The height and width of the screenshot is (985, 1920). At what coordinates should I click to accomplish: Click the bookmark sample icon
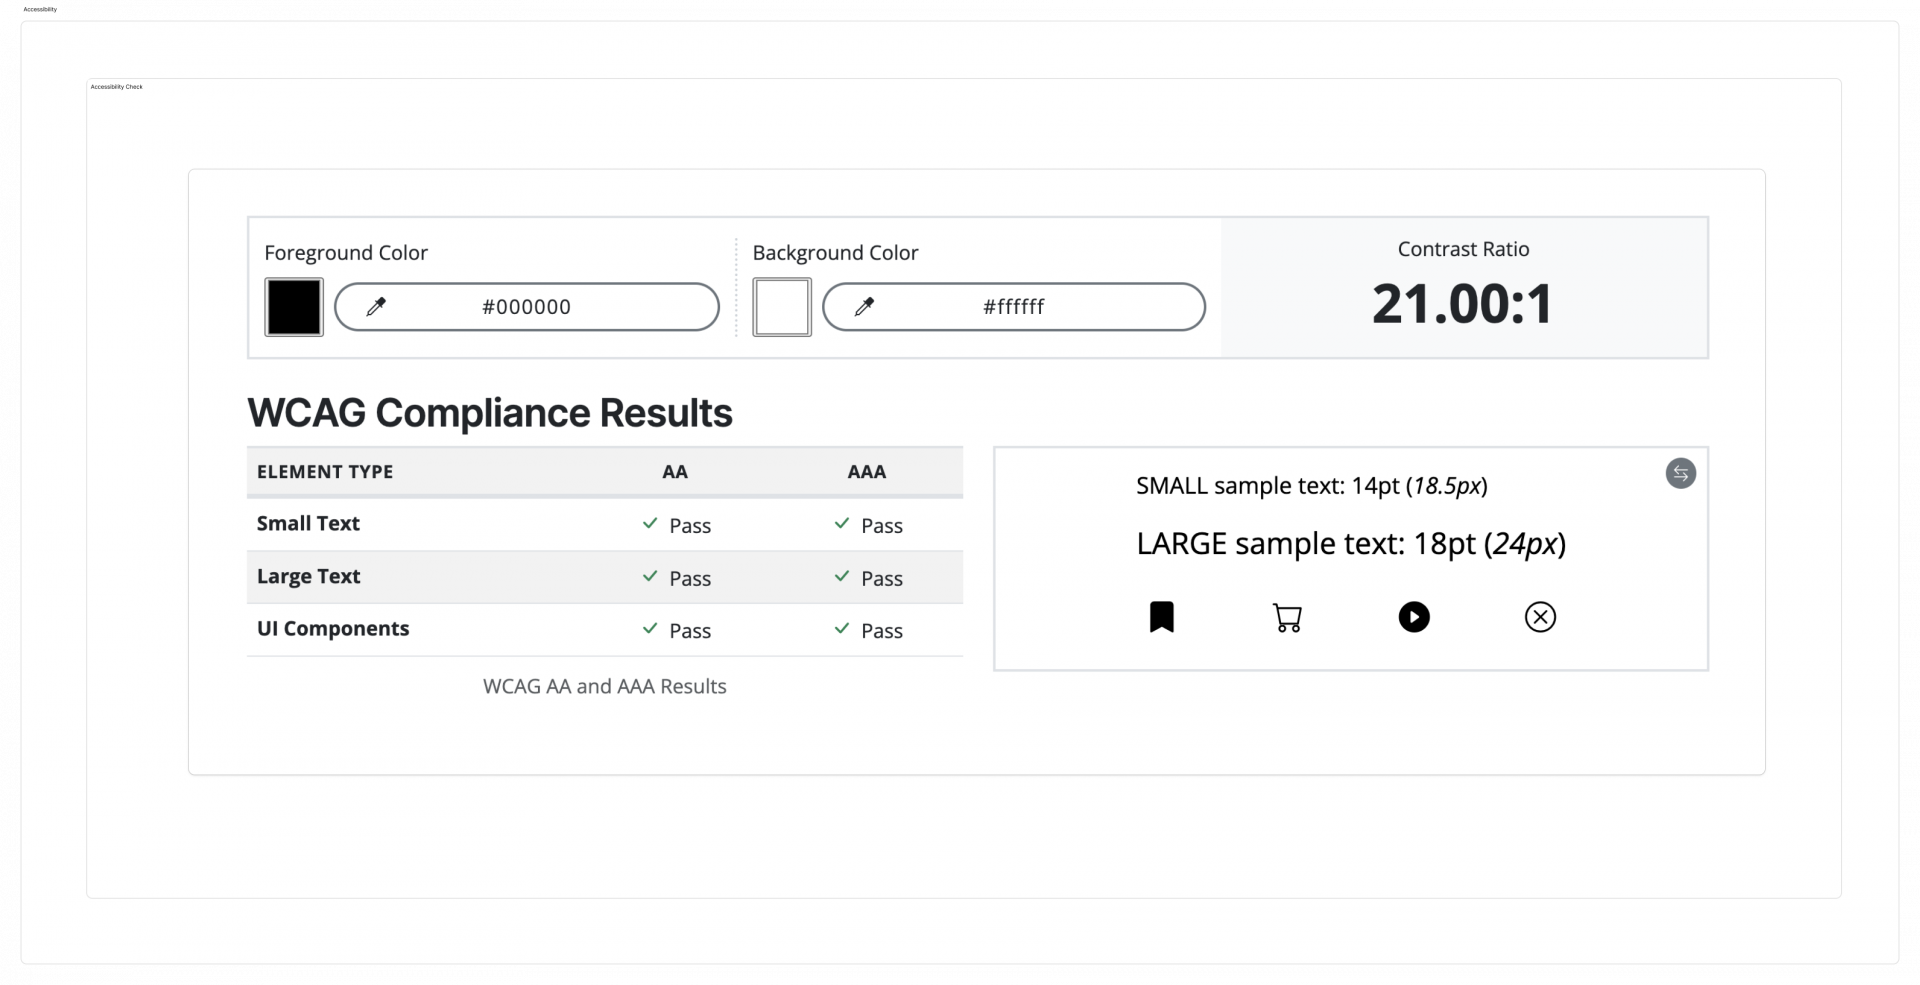1161,617
